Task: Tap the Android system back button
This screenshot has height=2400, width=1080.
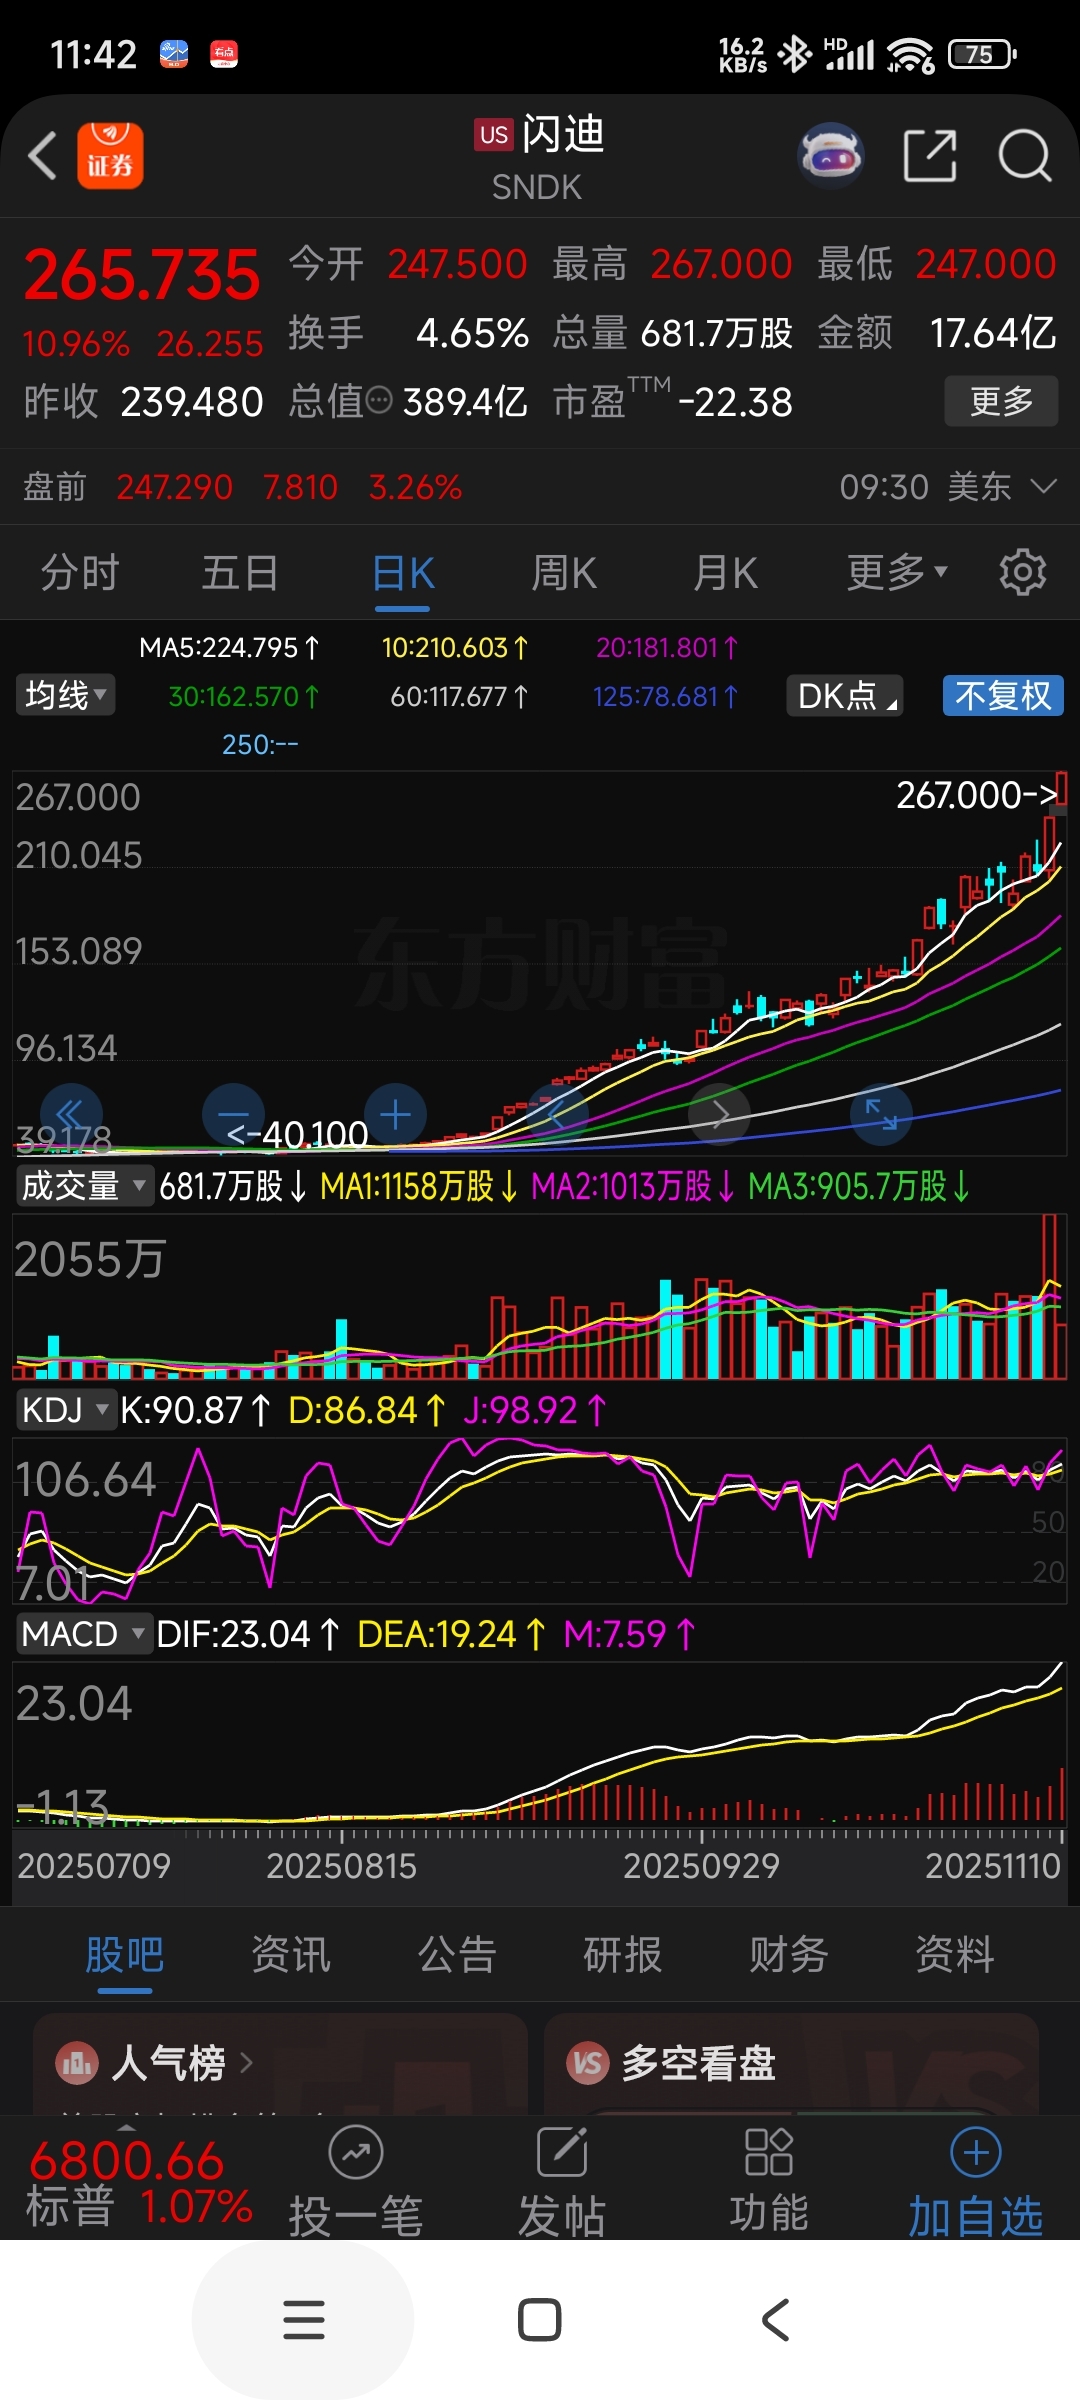Action: (776, 2320)
